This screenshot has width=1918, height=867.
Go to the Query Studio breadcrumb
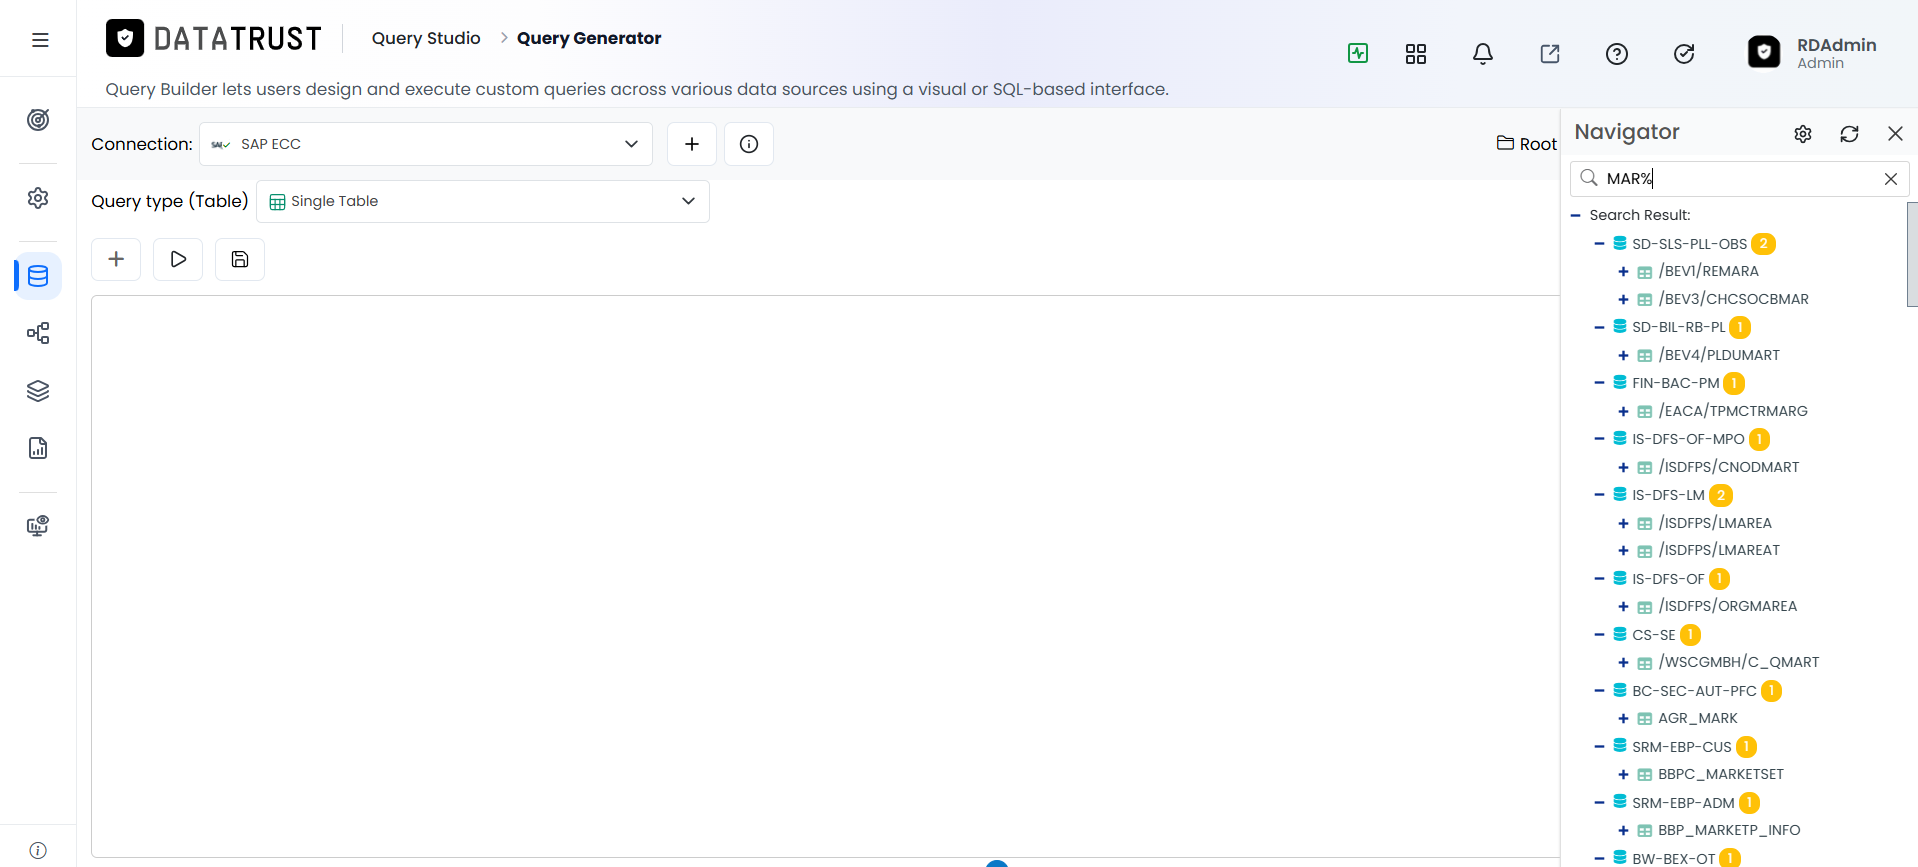click(426, 38)
